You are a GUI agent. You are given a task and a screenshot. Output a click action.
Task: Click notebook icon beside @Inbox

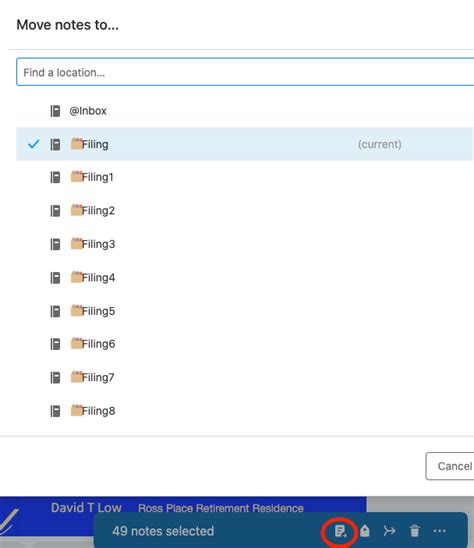(x=55, y=111)
